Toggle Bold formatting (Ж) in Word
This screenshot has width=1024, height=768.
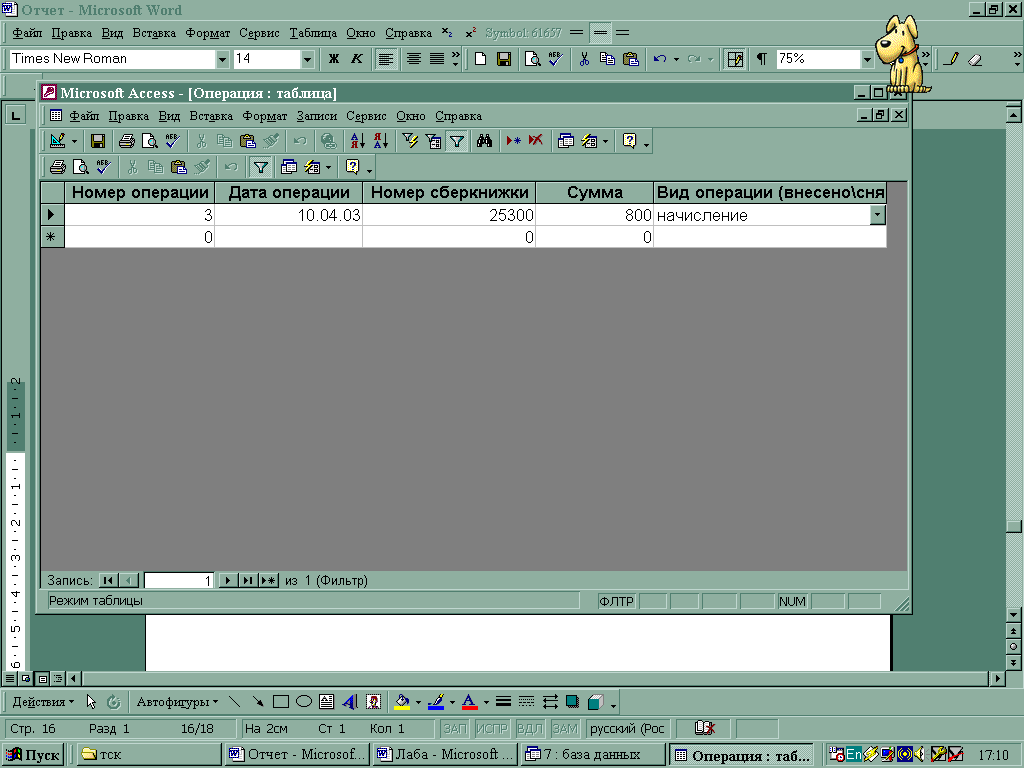(334, 59)
